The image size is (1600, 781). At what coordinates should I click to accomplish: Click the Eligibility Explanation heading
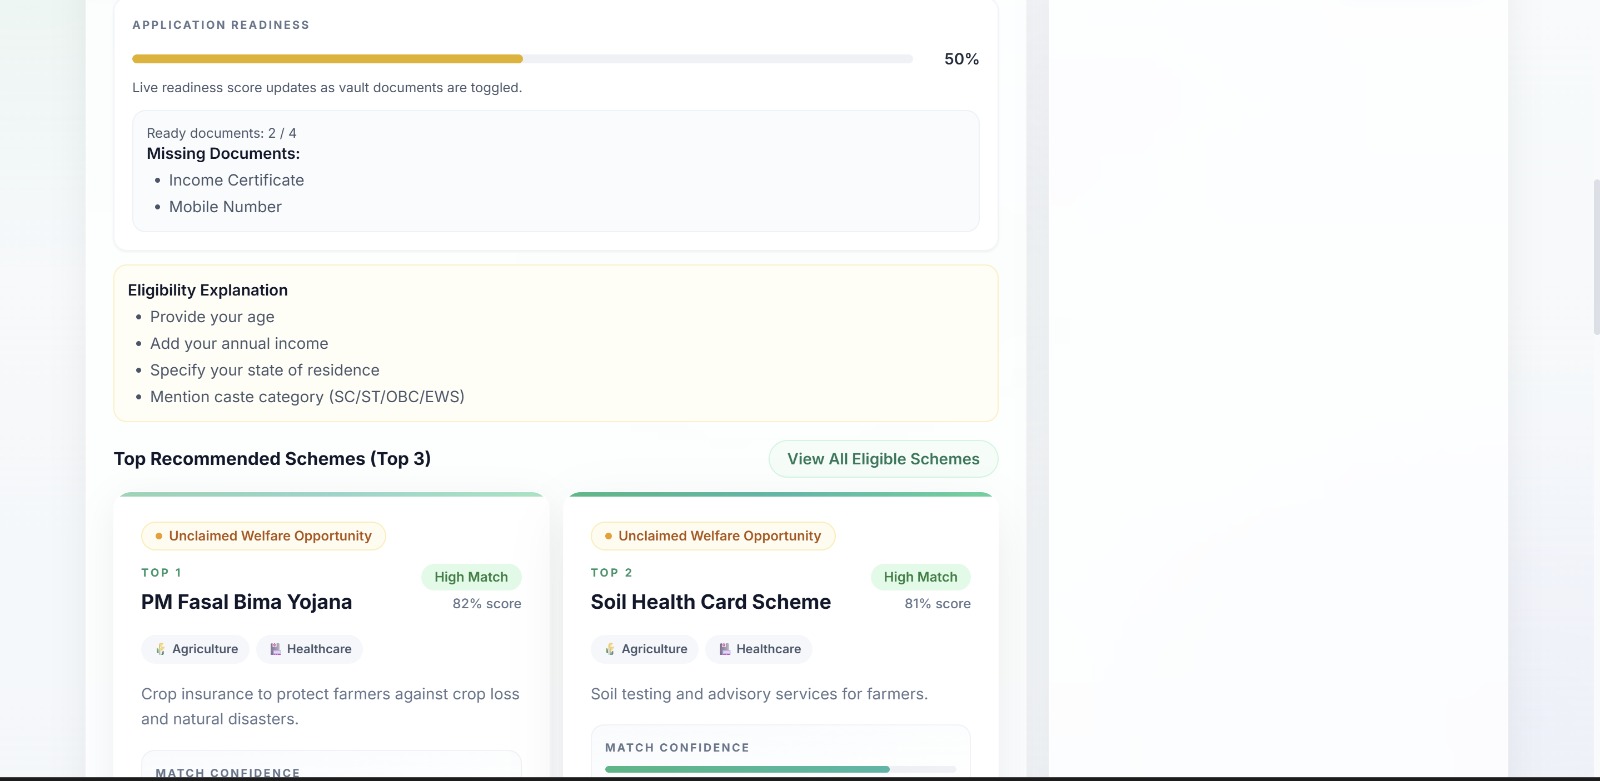[208, 290]
